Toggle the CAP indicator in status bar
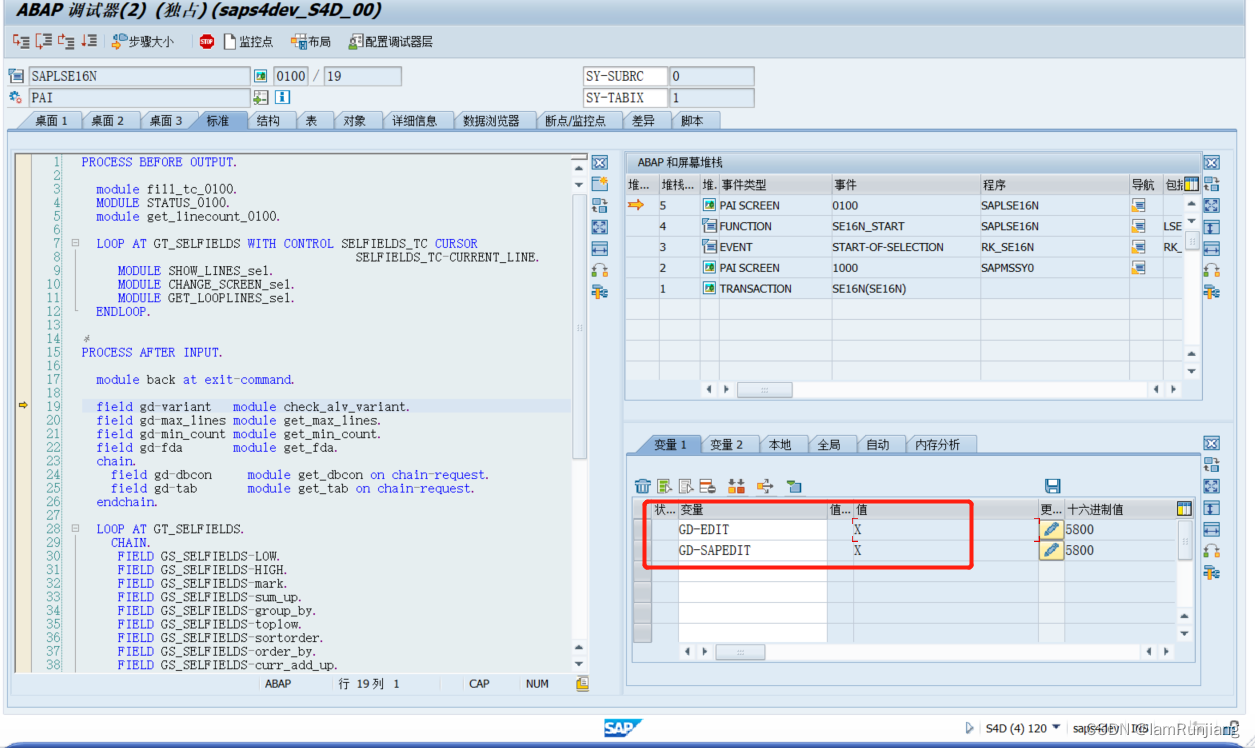 coord(478,684)
